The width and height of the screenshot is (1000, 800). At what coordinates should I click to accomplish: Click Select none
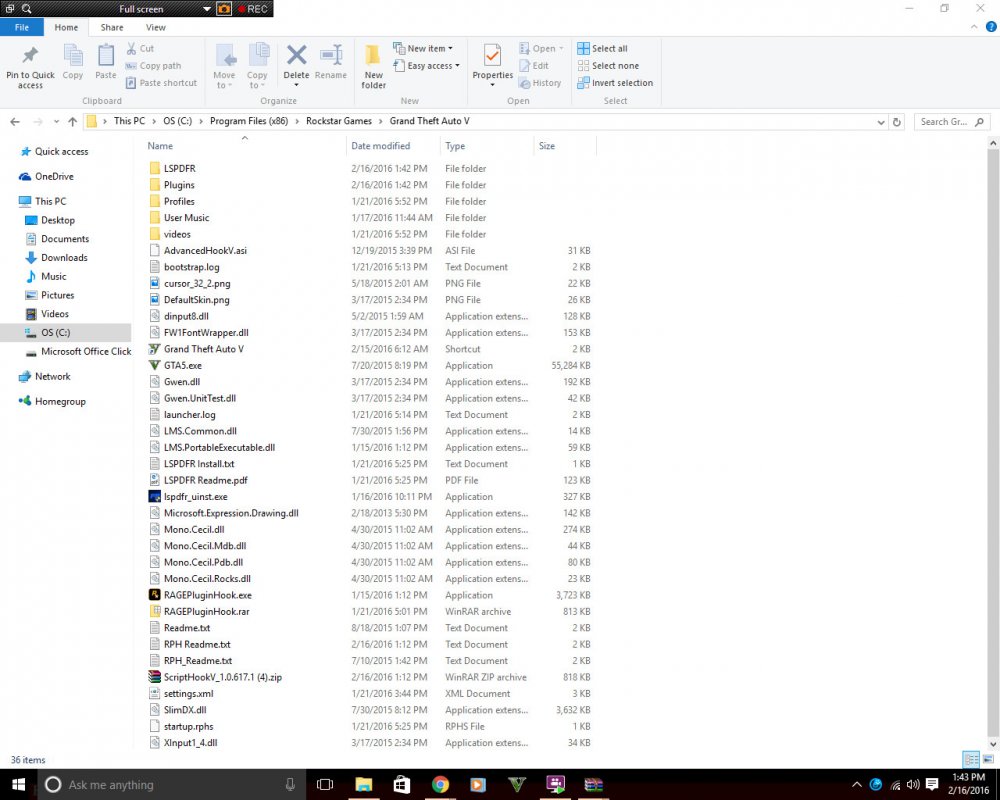pyautogui.click(x=608, y=66)
